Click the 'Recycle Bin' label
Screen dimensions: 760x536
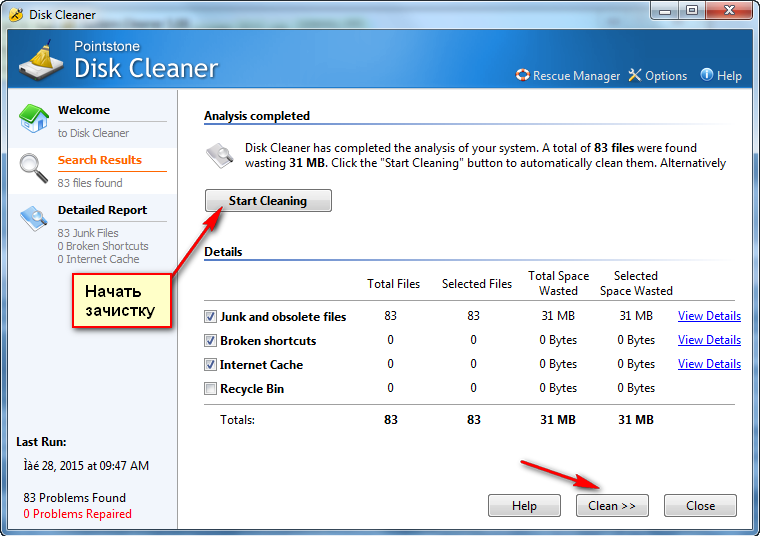252,389
